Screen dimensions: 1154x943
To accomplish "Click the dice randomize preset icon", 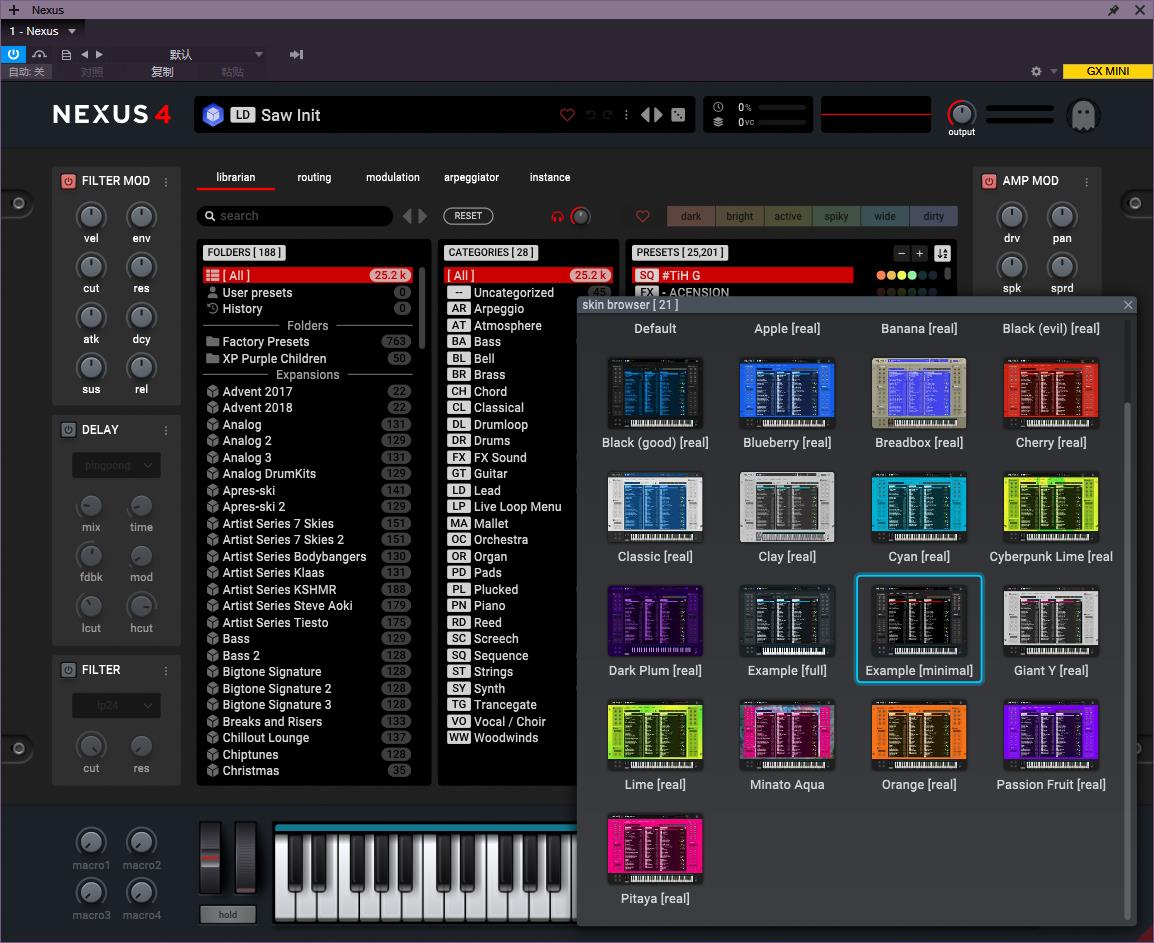I will 678,115.
